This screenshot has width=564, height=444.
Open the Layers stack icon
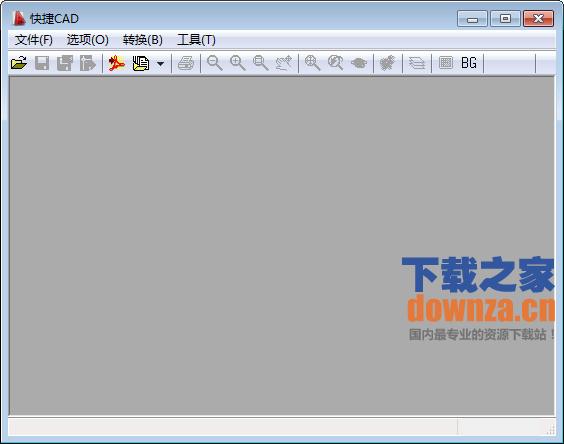pyautogui.click(x=417, y=63)
